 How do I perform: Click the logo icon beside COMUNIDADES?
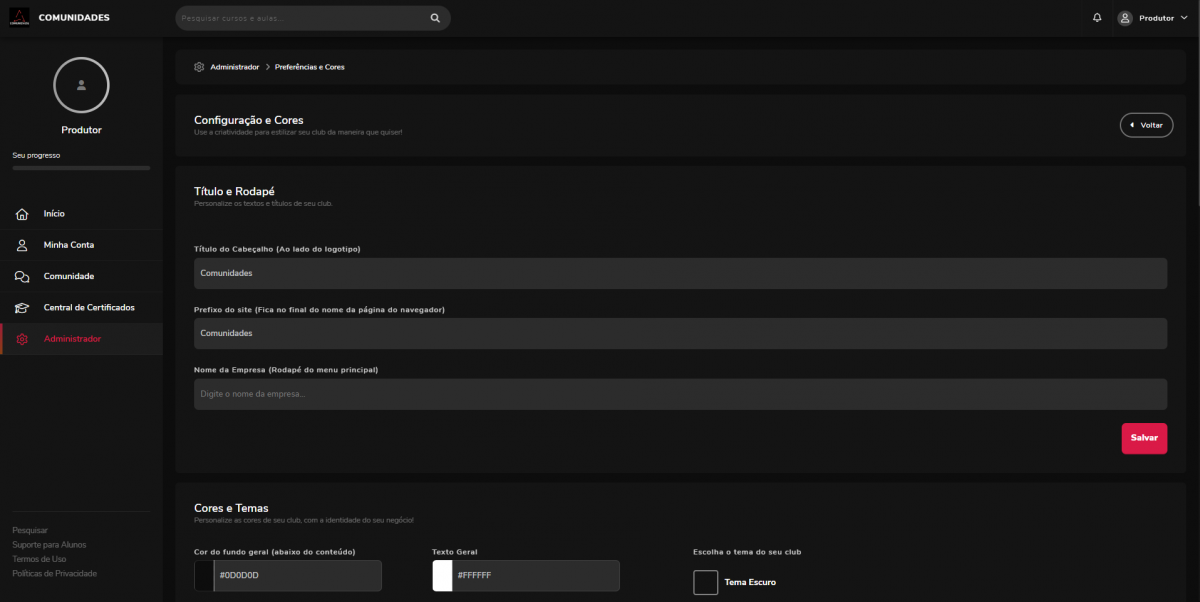(19, 18)
